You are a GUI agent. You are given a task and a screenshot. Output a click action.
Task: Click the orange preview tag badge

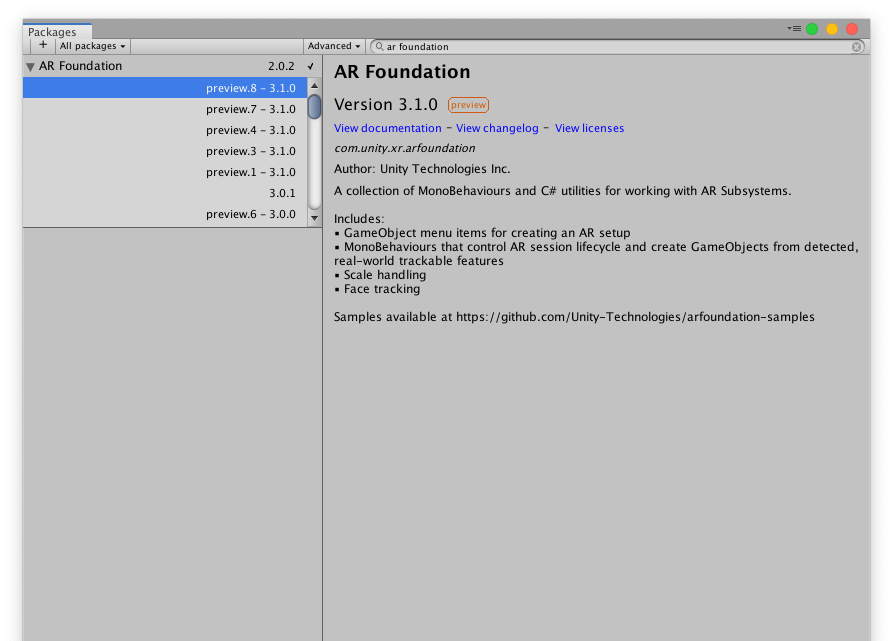[468, 105]
